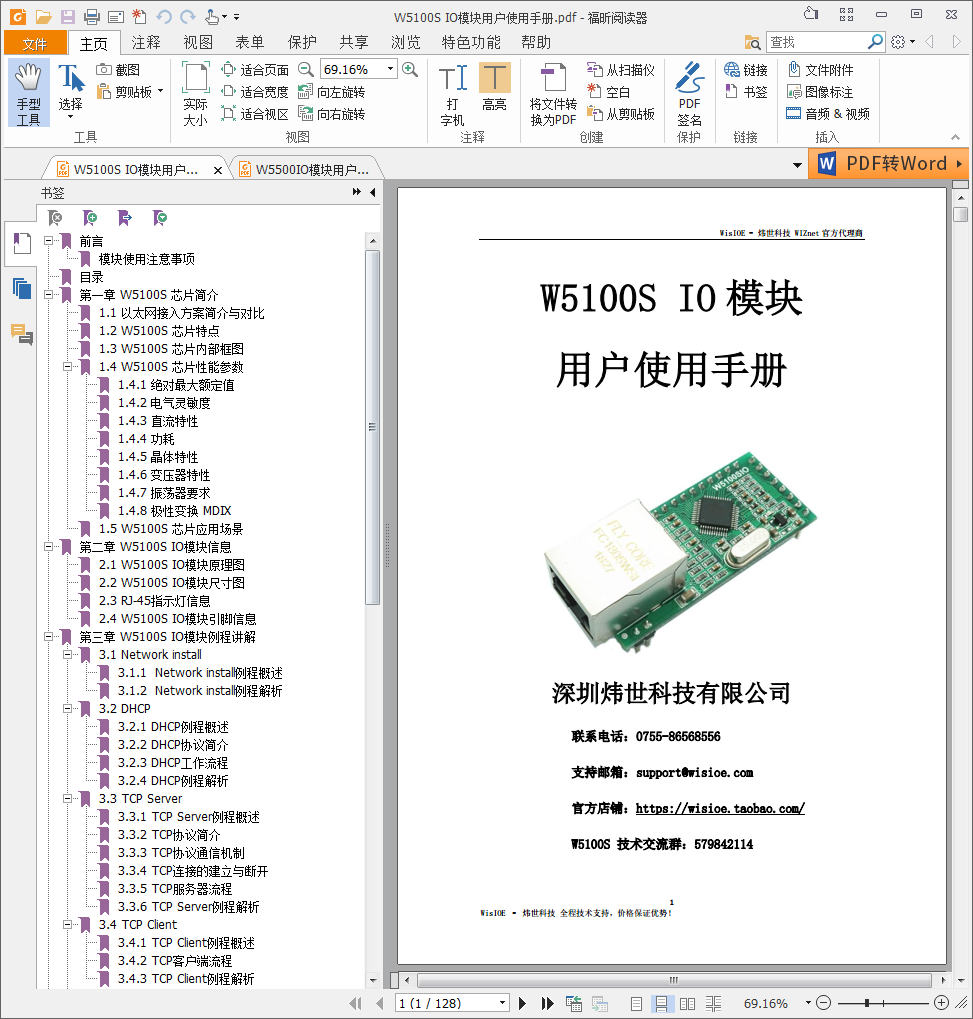Screen dimensions: 973x1019
Task: Open bookmark 3.3.2 TCP协议简介
Action: tap(169, 835)
